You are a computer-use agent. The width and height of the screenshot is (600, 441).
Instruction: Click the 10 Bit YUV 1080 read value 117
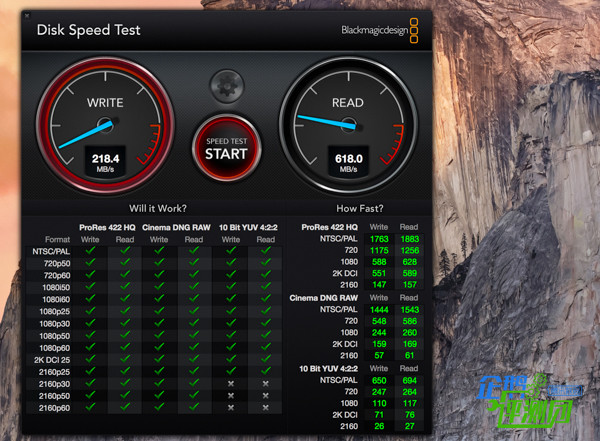[409, 403]
